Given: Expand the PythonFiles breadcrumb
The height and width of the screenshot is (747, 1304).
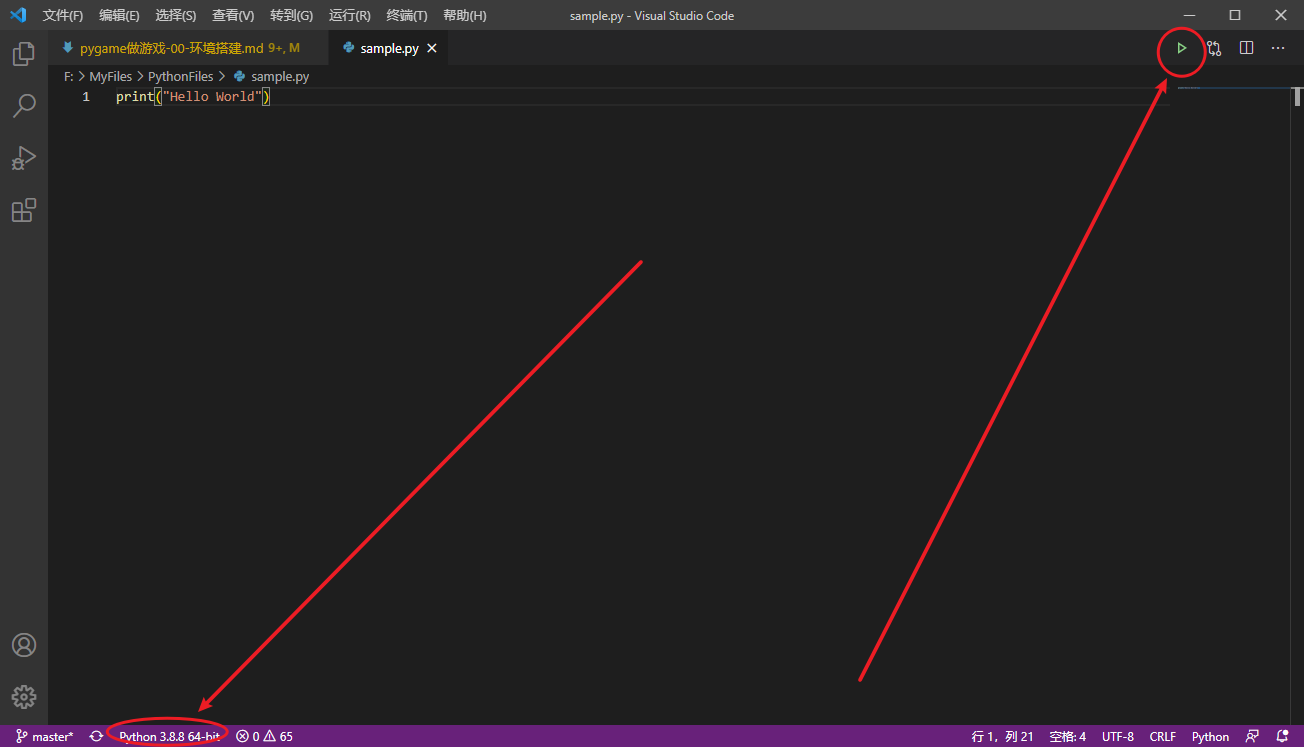Looking at the screenshot, I should [x=180, y=76].
